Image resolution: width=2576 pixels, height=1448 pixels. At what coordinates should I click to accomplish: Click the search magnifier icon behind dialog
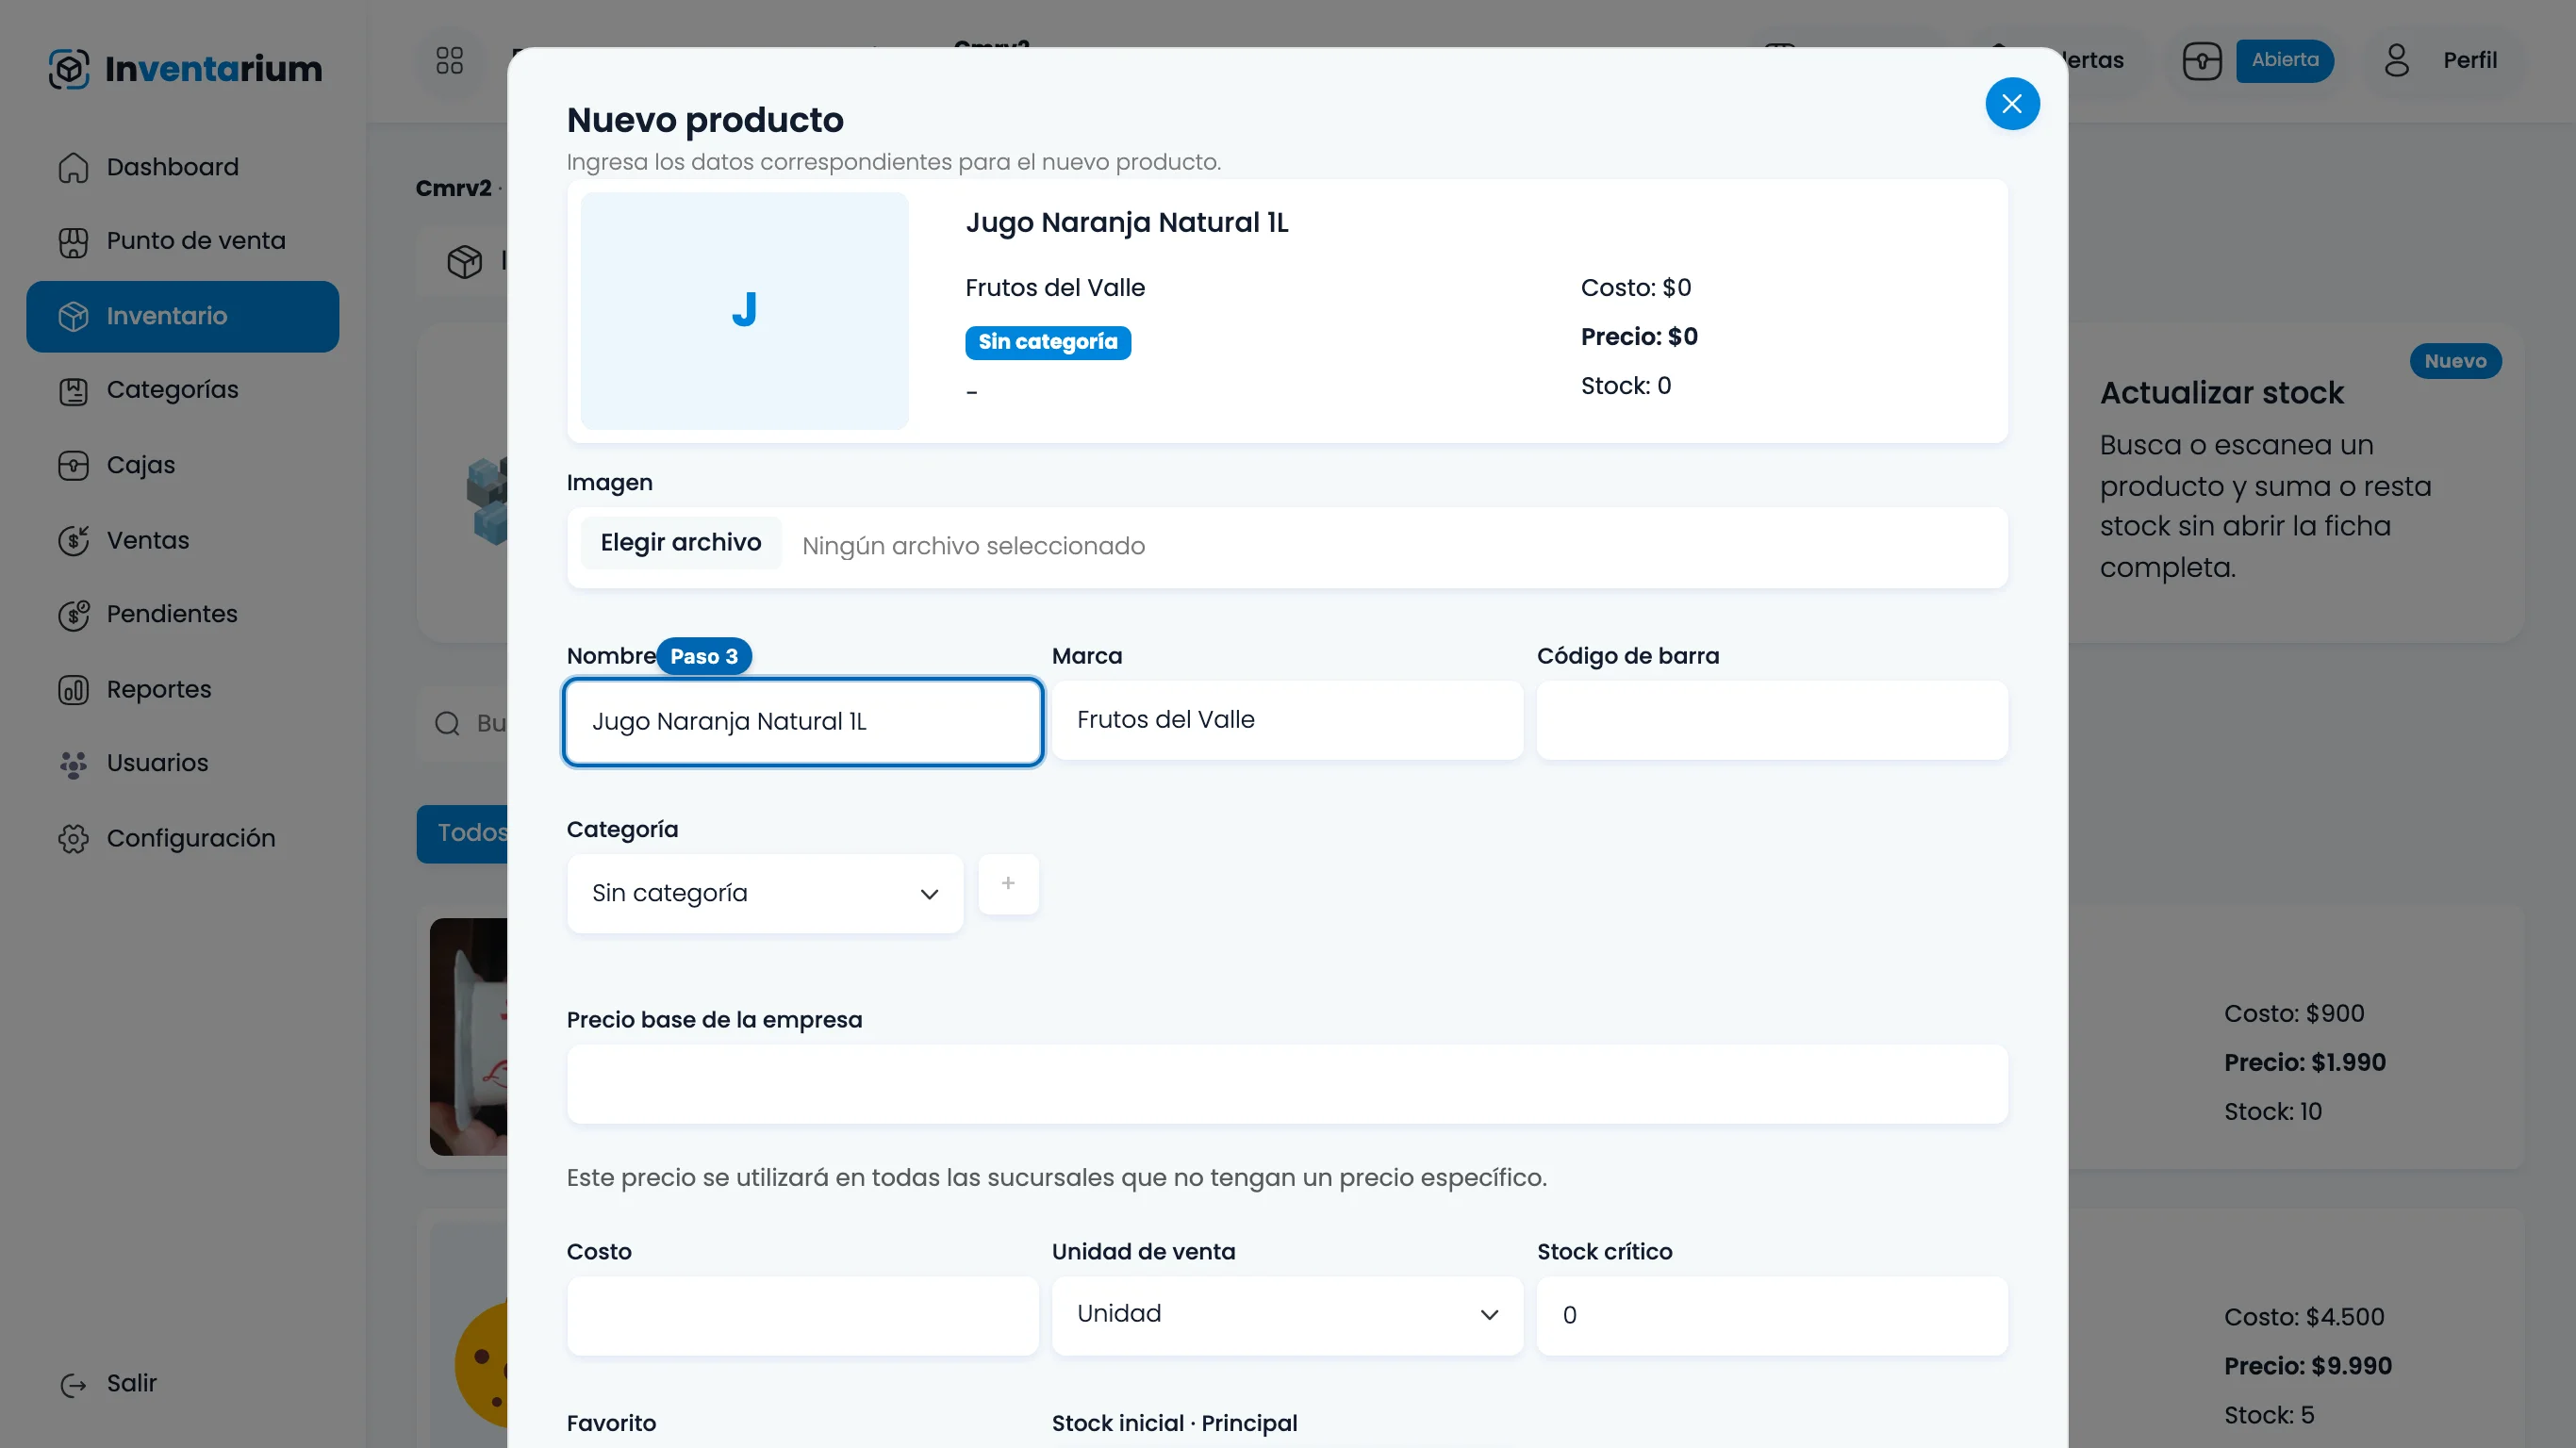pyautogui.click(x=447, y=723)
